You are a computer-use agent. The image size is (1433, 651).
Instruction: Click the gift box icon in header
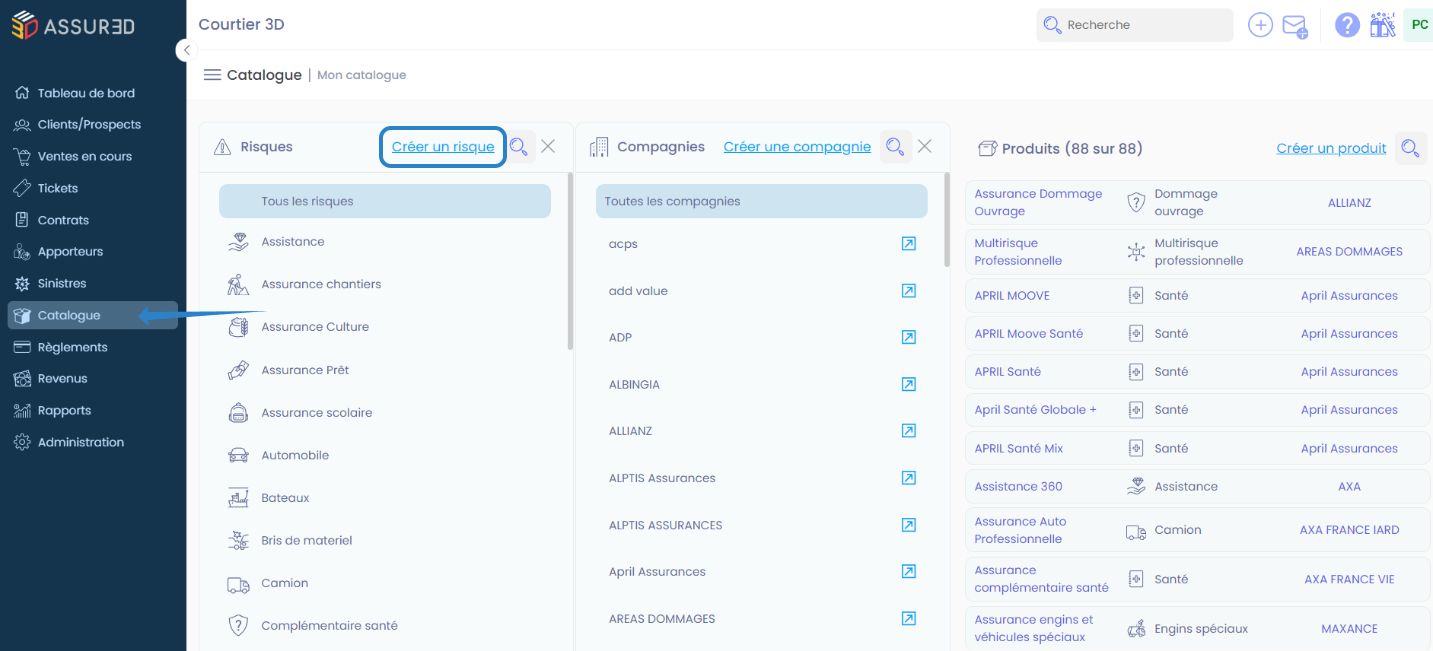[x=1382, y=25]
